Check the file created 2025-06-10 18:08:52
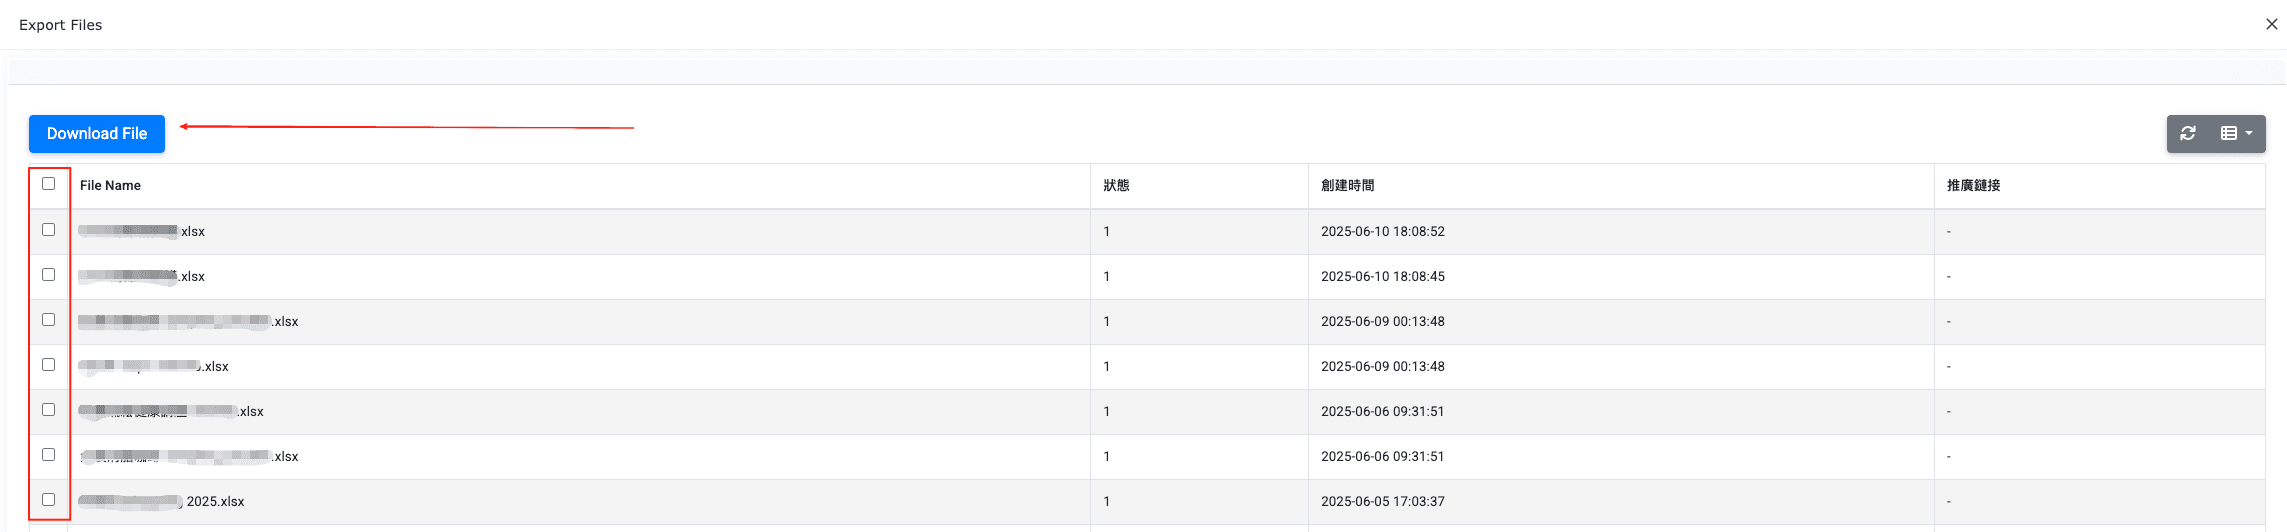Image resolution: width=2287 pixels, height=532 pixels. [x=48, y=230]
